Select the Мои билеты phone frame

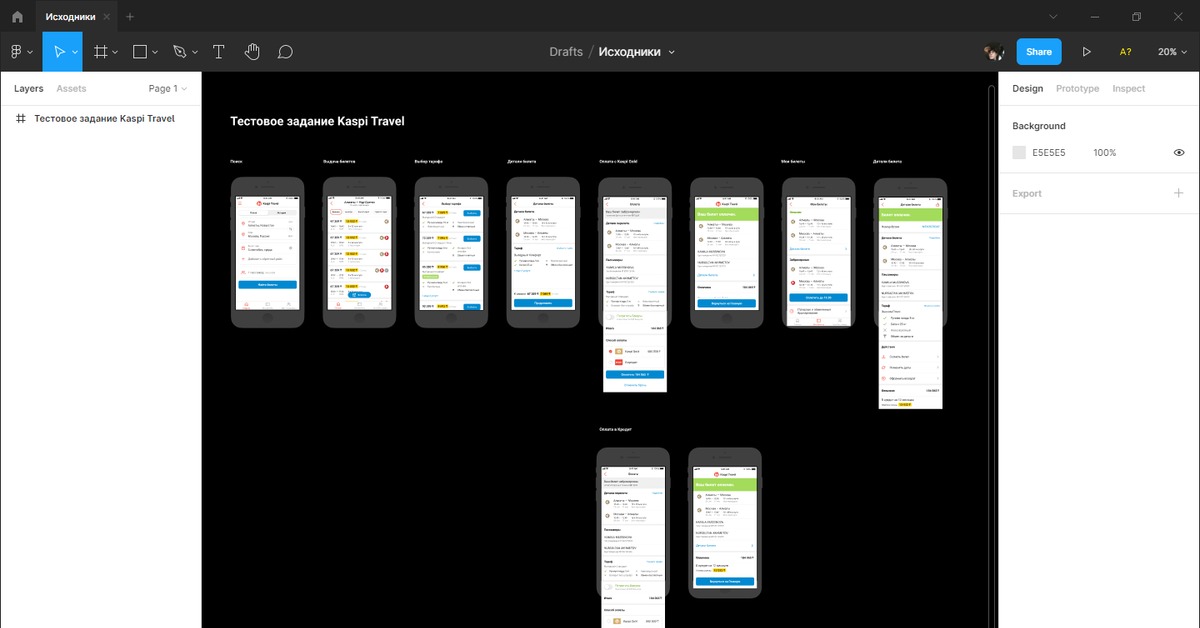pos(819,252)
